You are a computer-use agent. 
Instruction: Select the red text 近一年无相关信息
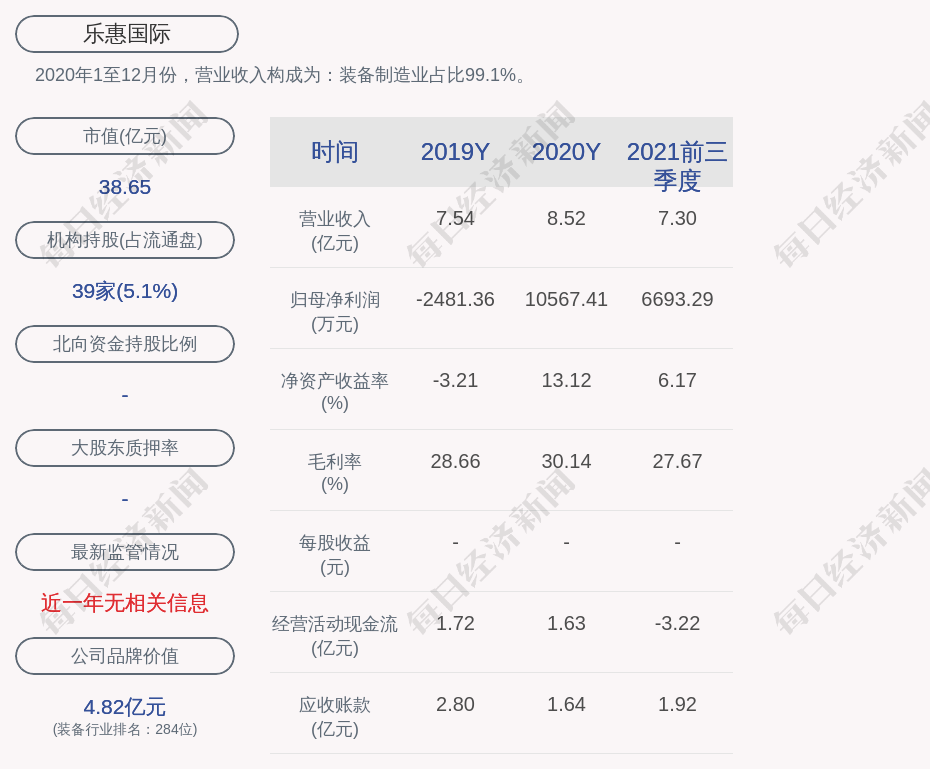125,603
